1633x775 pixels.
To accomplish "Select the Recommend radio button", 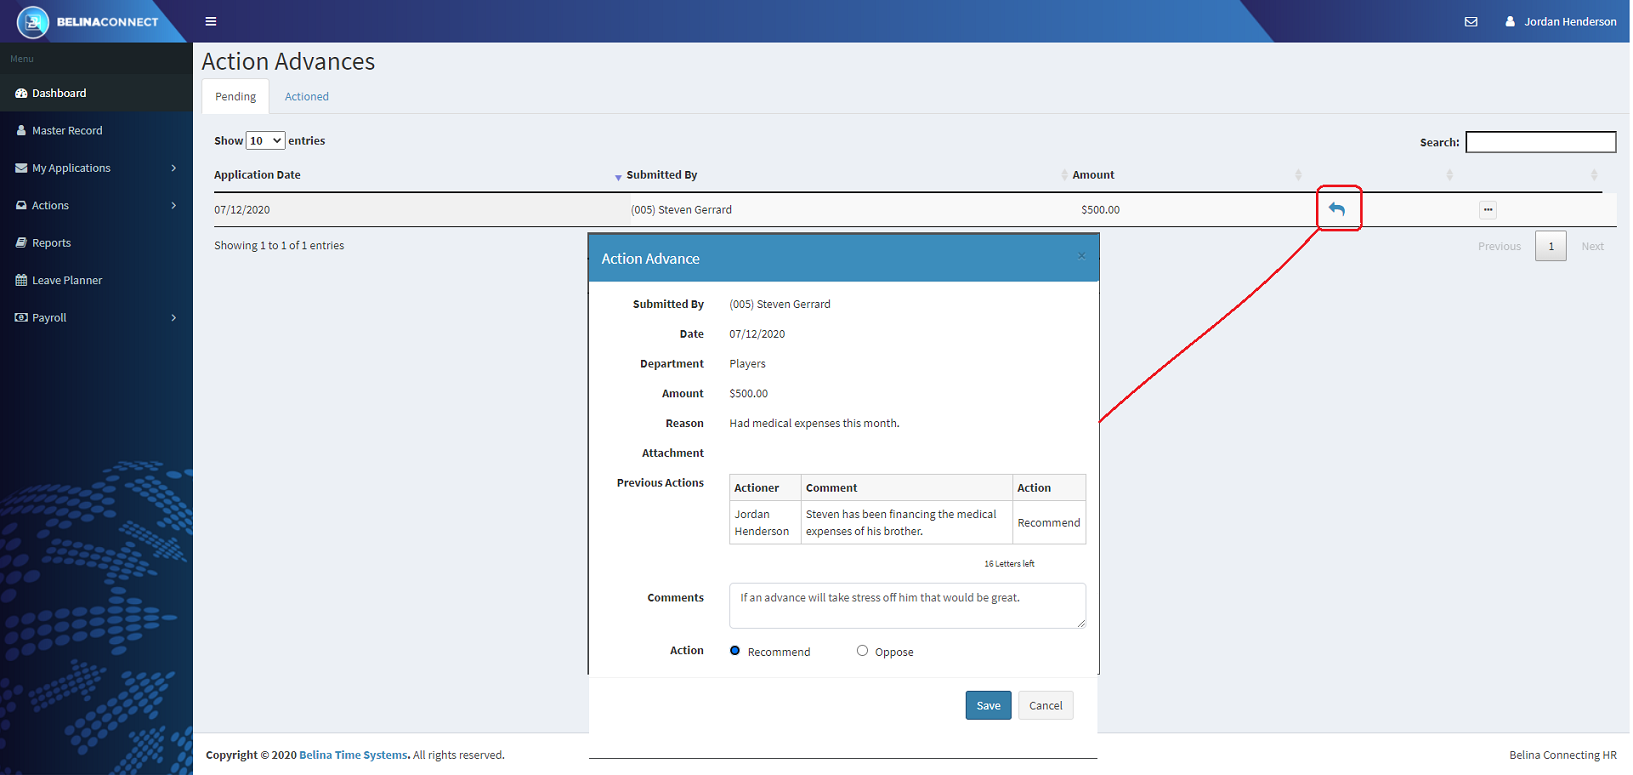I will [735, 650].
